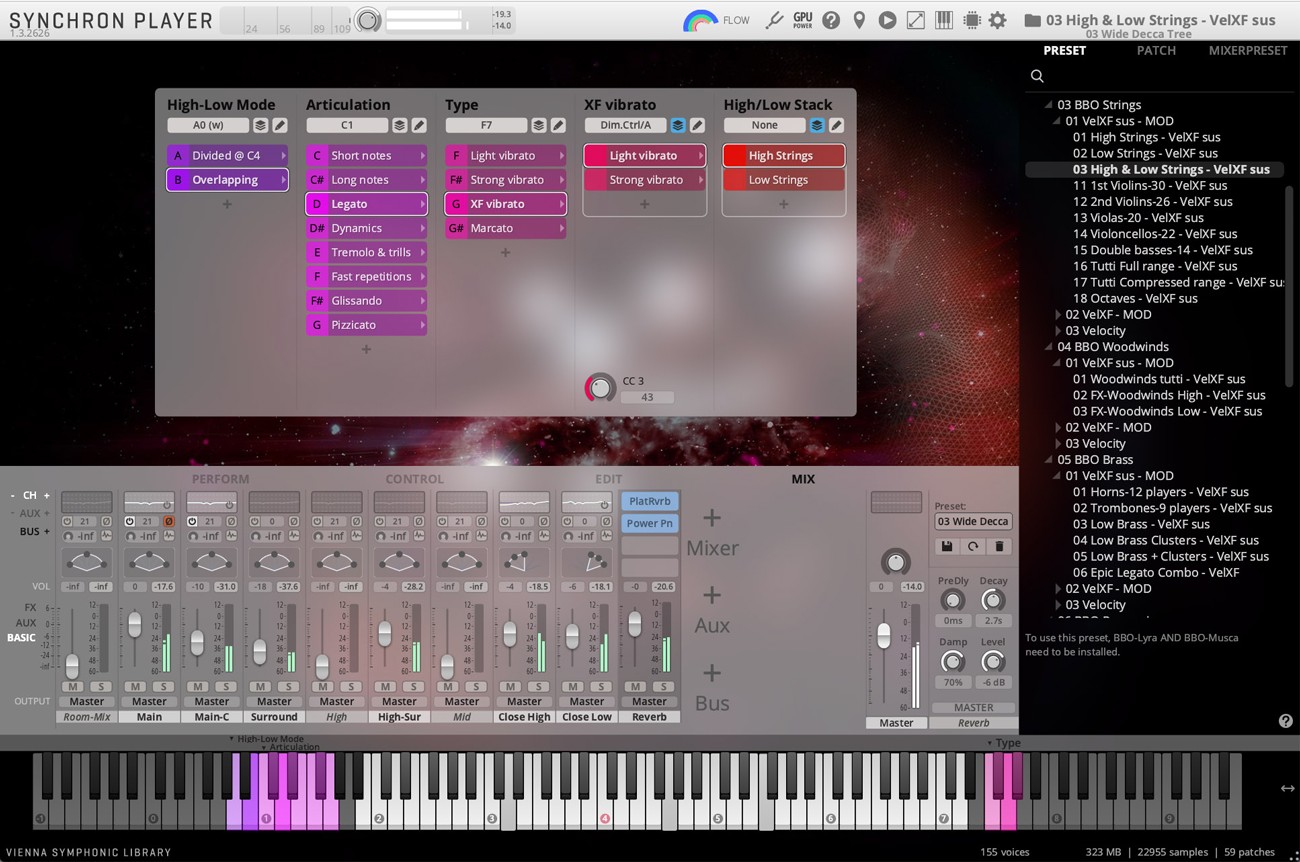Toggle the piano keyboard display icon
This screenshot has height=862, width=1300.
click(943, 19)
